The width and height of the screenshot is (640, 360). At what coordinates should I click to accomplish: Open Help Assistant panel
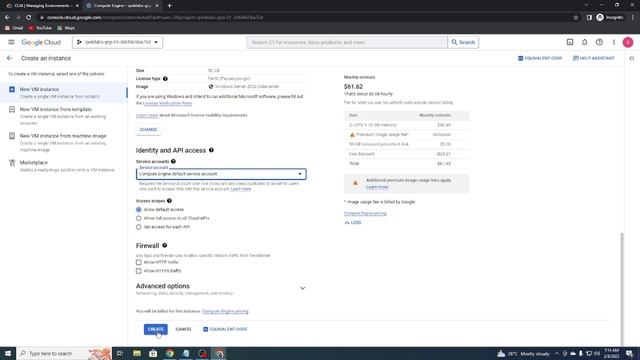point(593,58)
